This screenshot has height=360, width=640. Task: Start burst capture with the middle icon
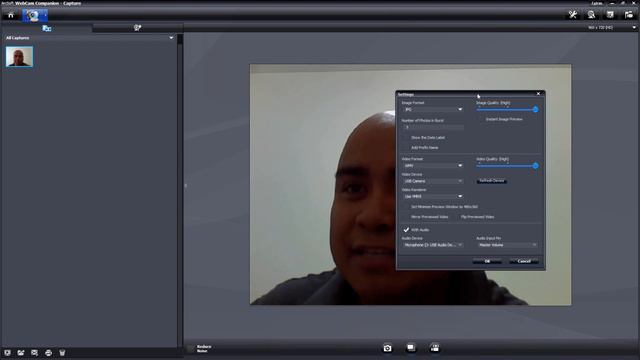tap(411, 348)
